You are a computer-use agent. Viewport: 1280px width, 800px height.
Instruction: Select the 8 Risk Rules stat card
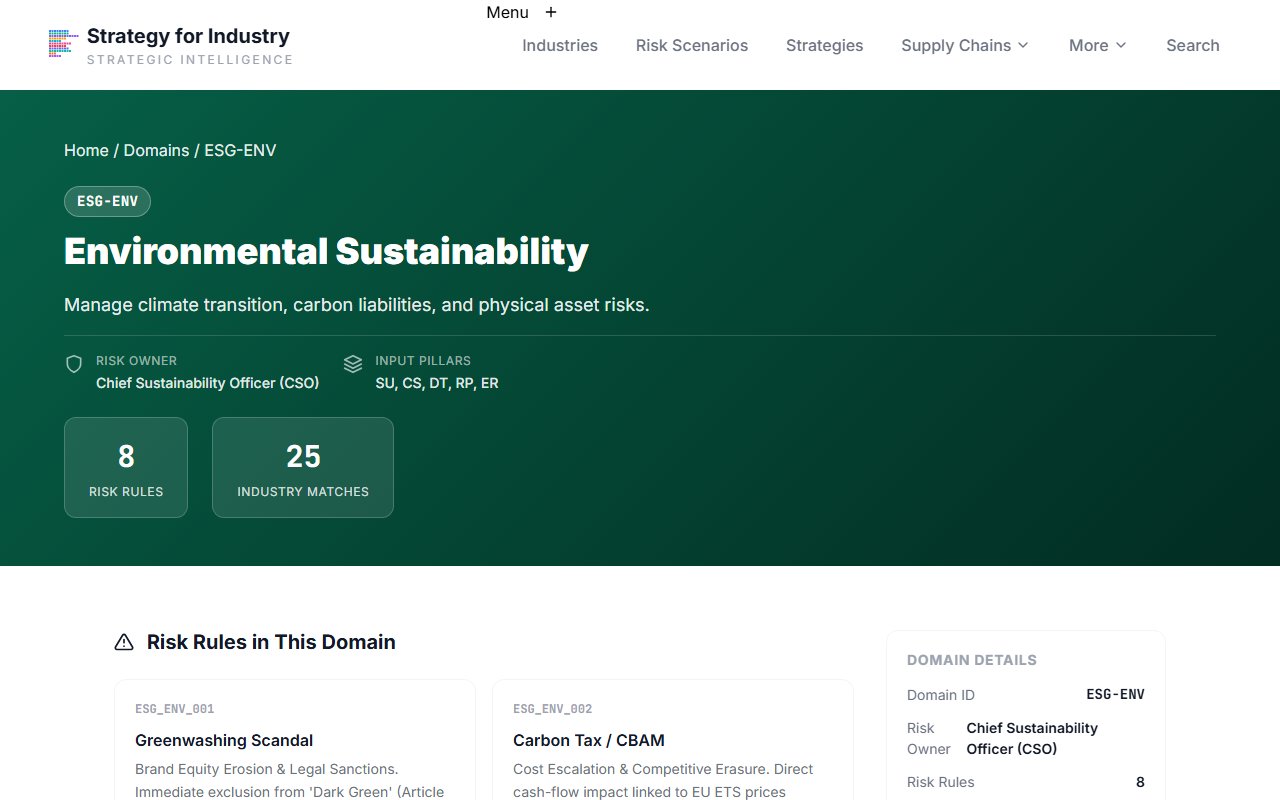125,467
